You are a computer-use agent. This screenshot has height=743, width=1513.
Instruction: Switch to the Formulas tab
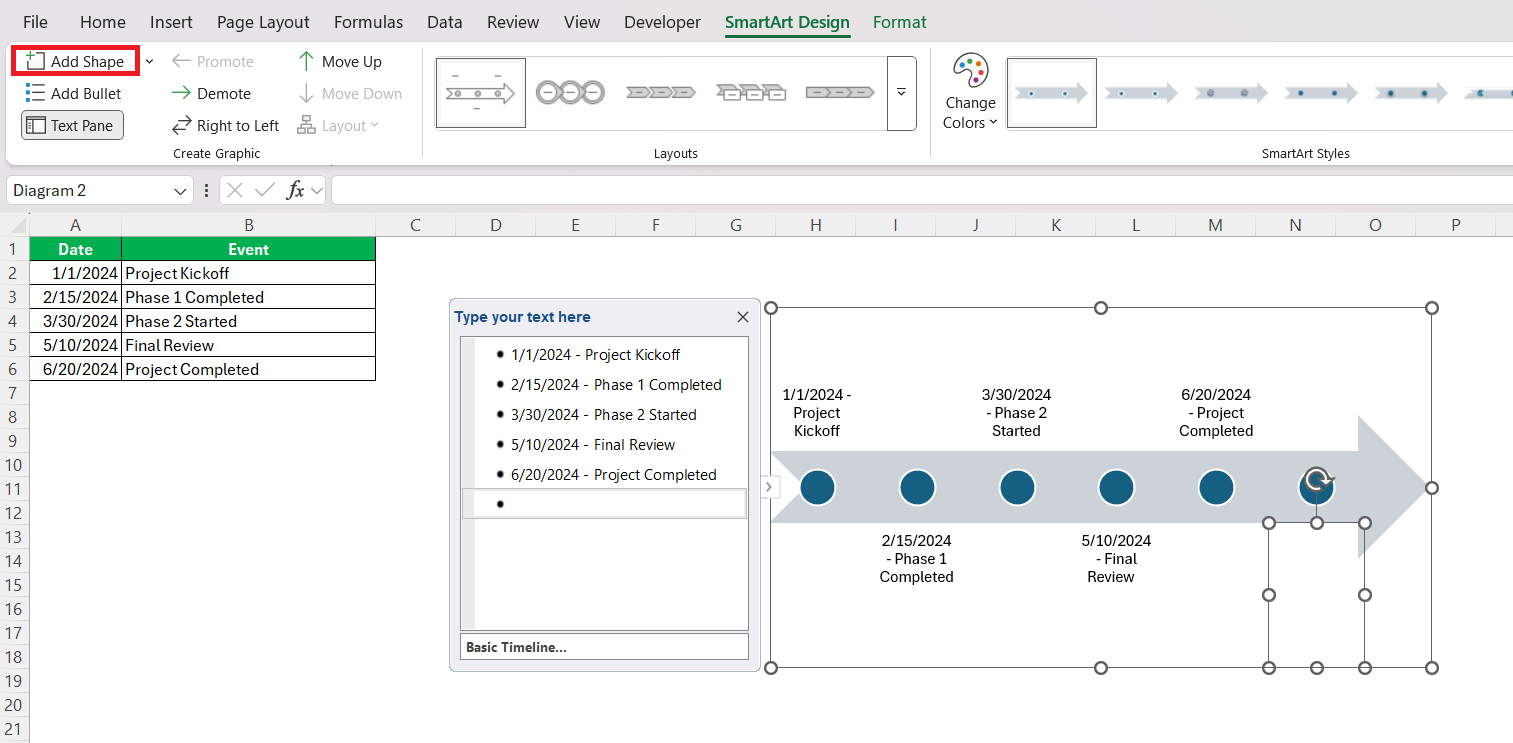[x=369, y=22]
